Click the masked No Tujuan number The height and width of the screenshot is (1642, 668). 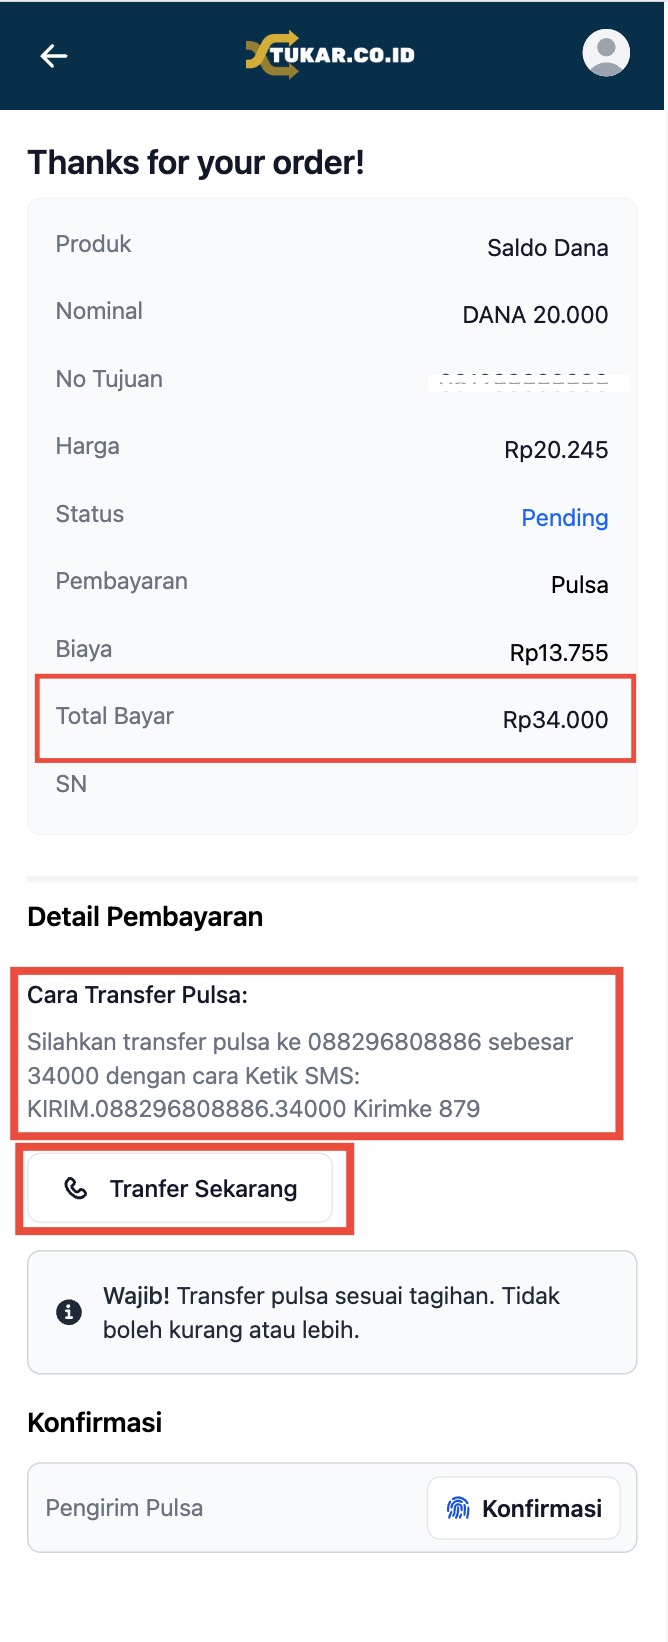(x=524, y=381)
